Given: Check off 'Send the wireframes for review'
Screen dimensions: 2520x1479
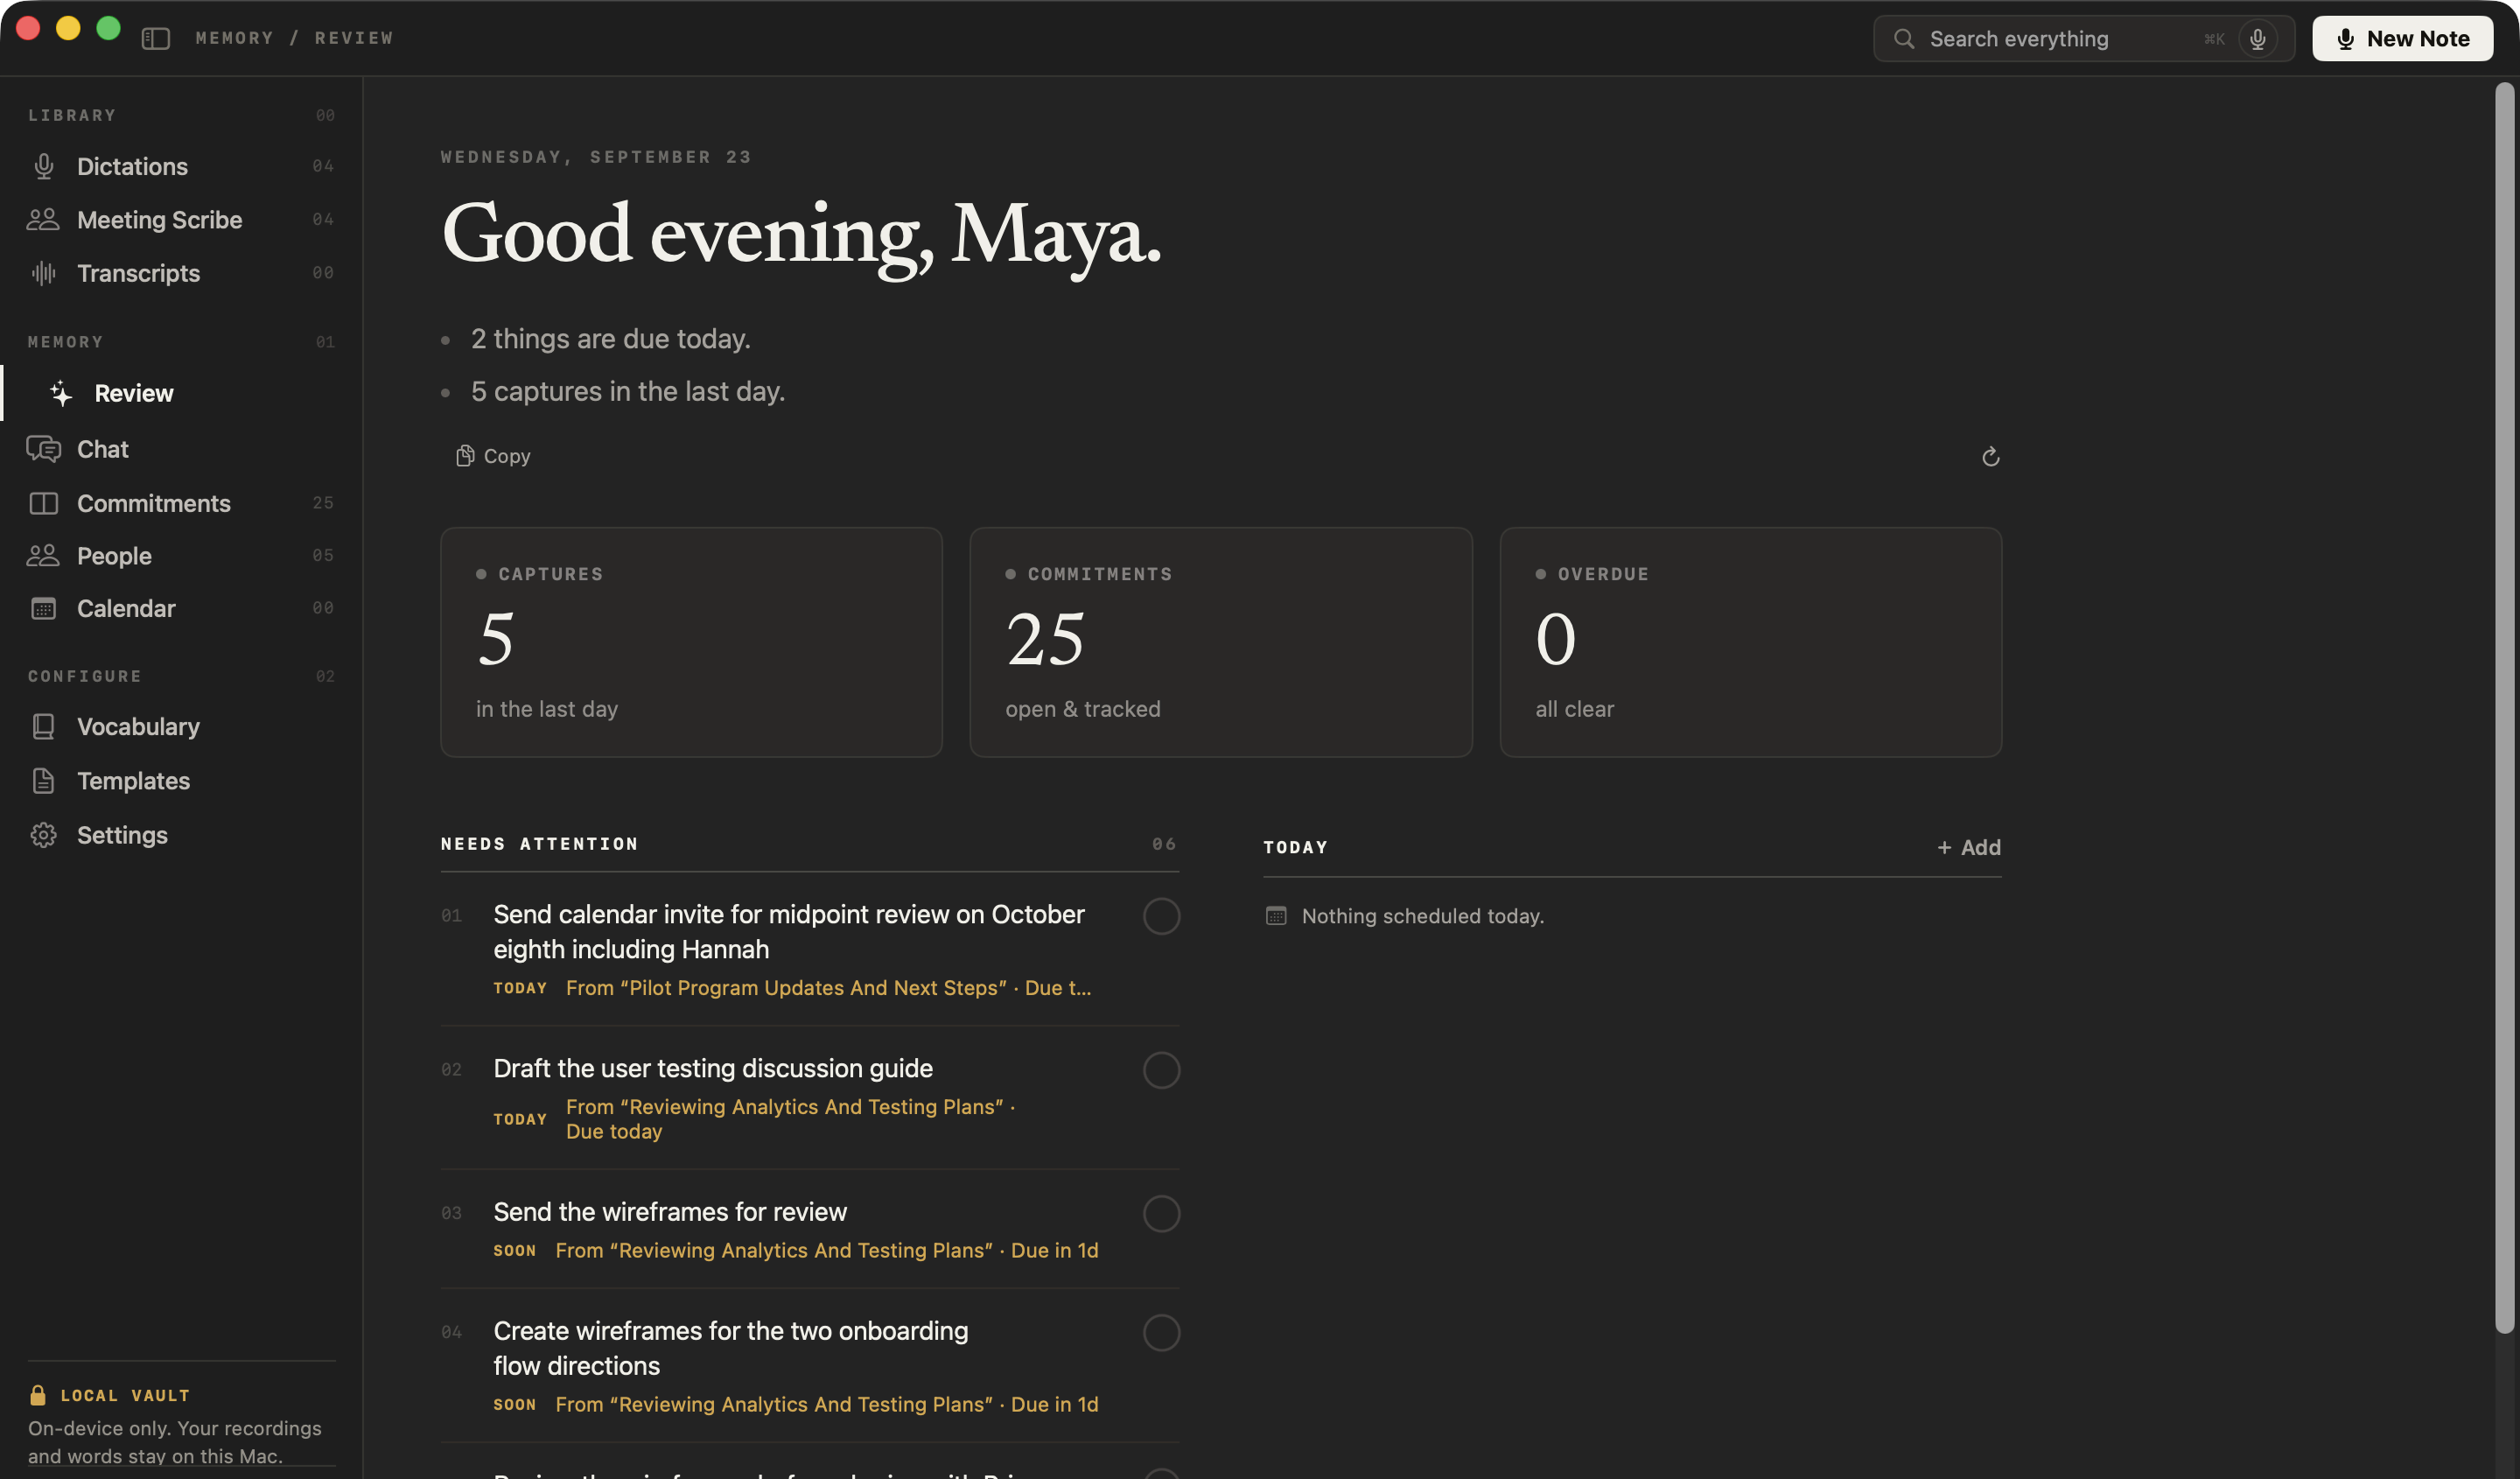Looking at the screenshot, I should pyautogui.click(x=1161, y=1214).
